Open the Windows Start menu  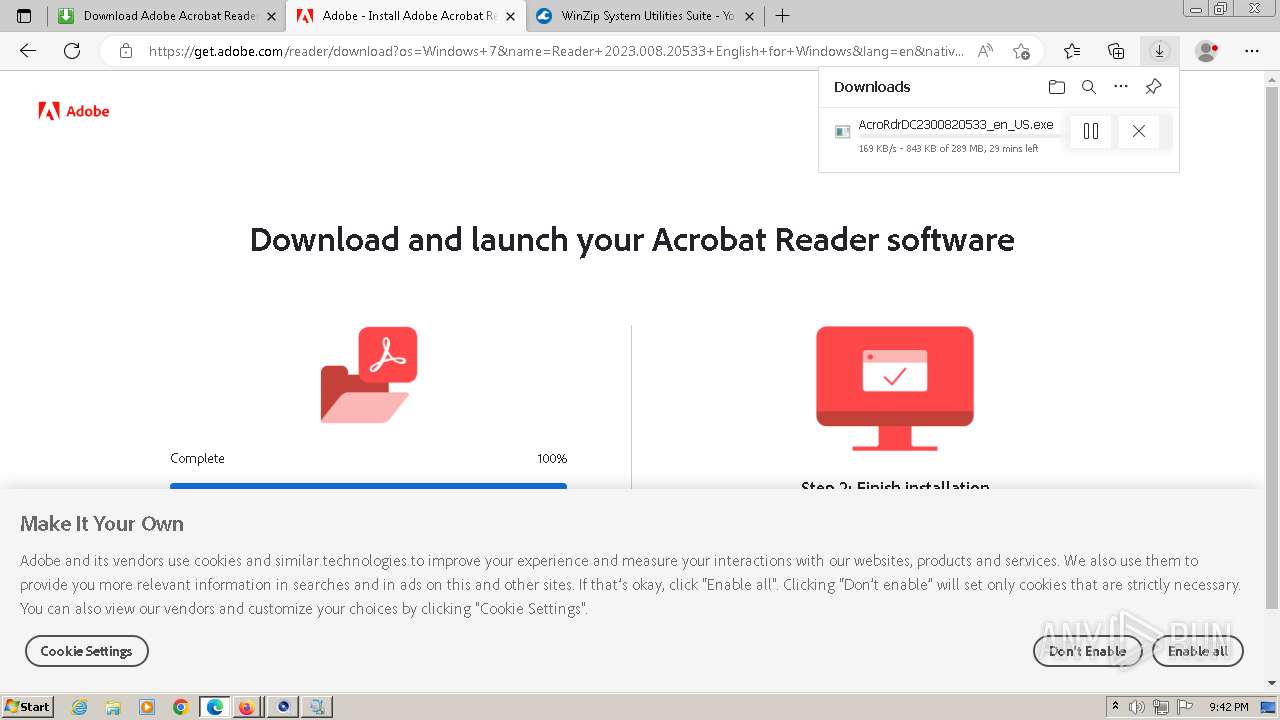point(28,707)
